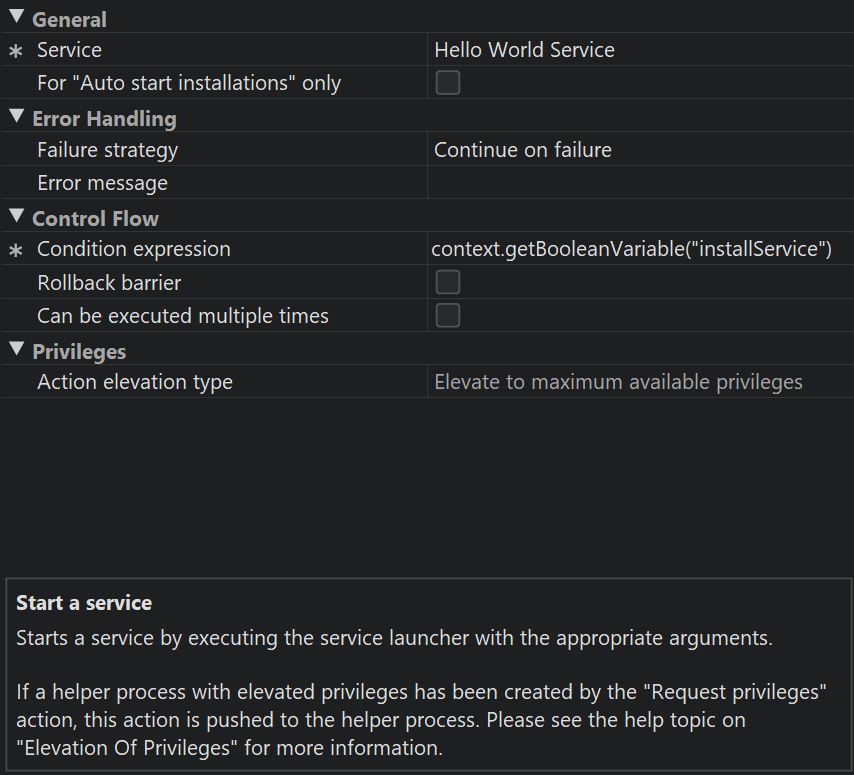Image resolution: width=854 pixels, height=775 pixels.
Task: Collapse the Error Handling section
Action: point(16,116)
